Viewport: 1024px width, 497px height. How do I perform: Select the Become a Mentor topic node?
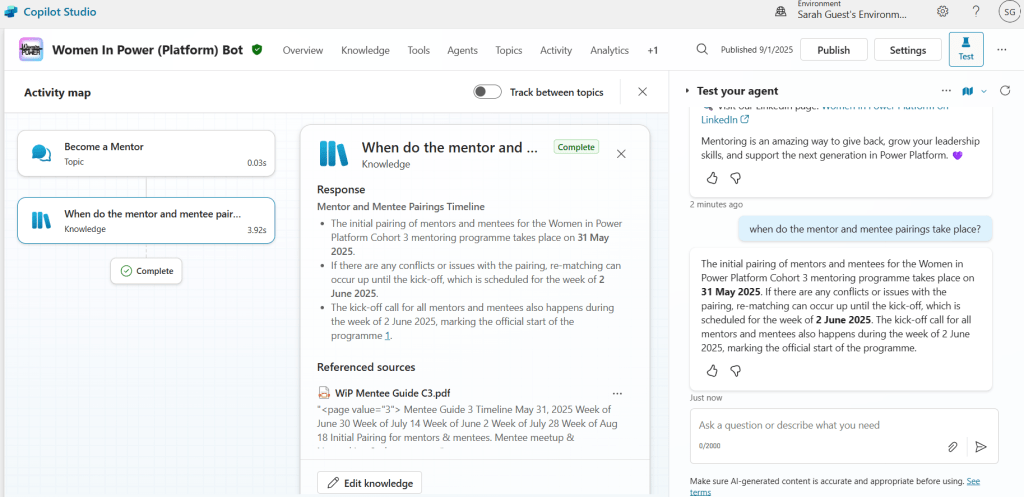(x=146, y=153)
